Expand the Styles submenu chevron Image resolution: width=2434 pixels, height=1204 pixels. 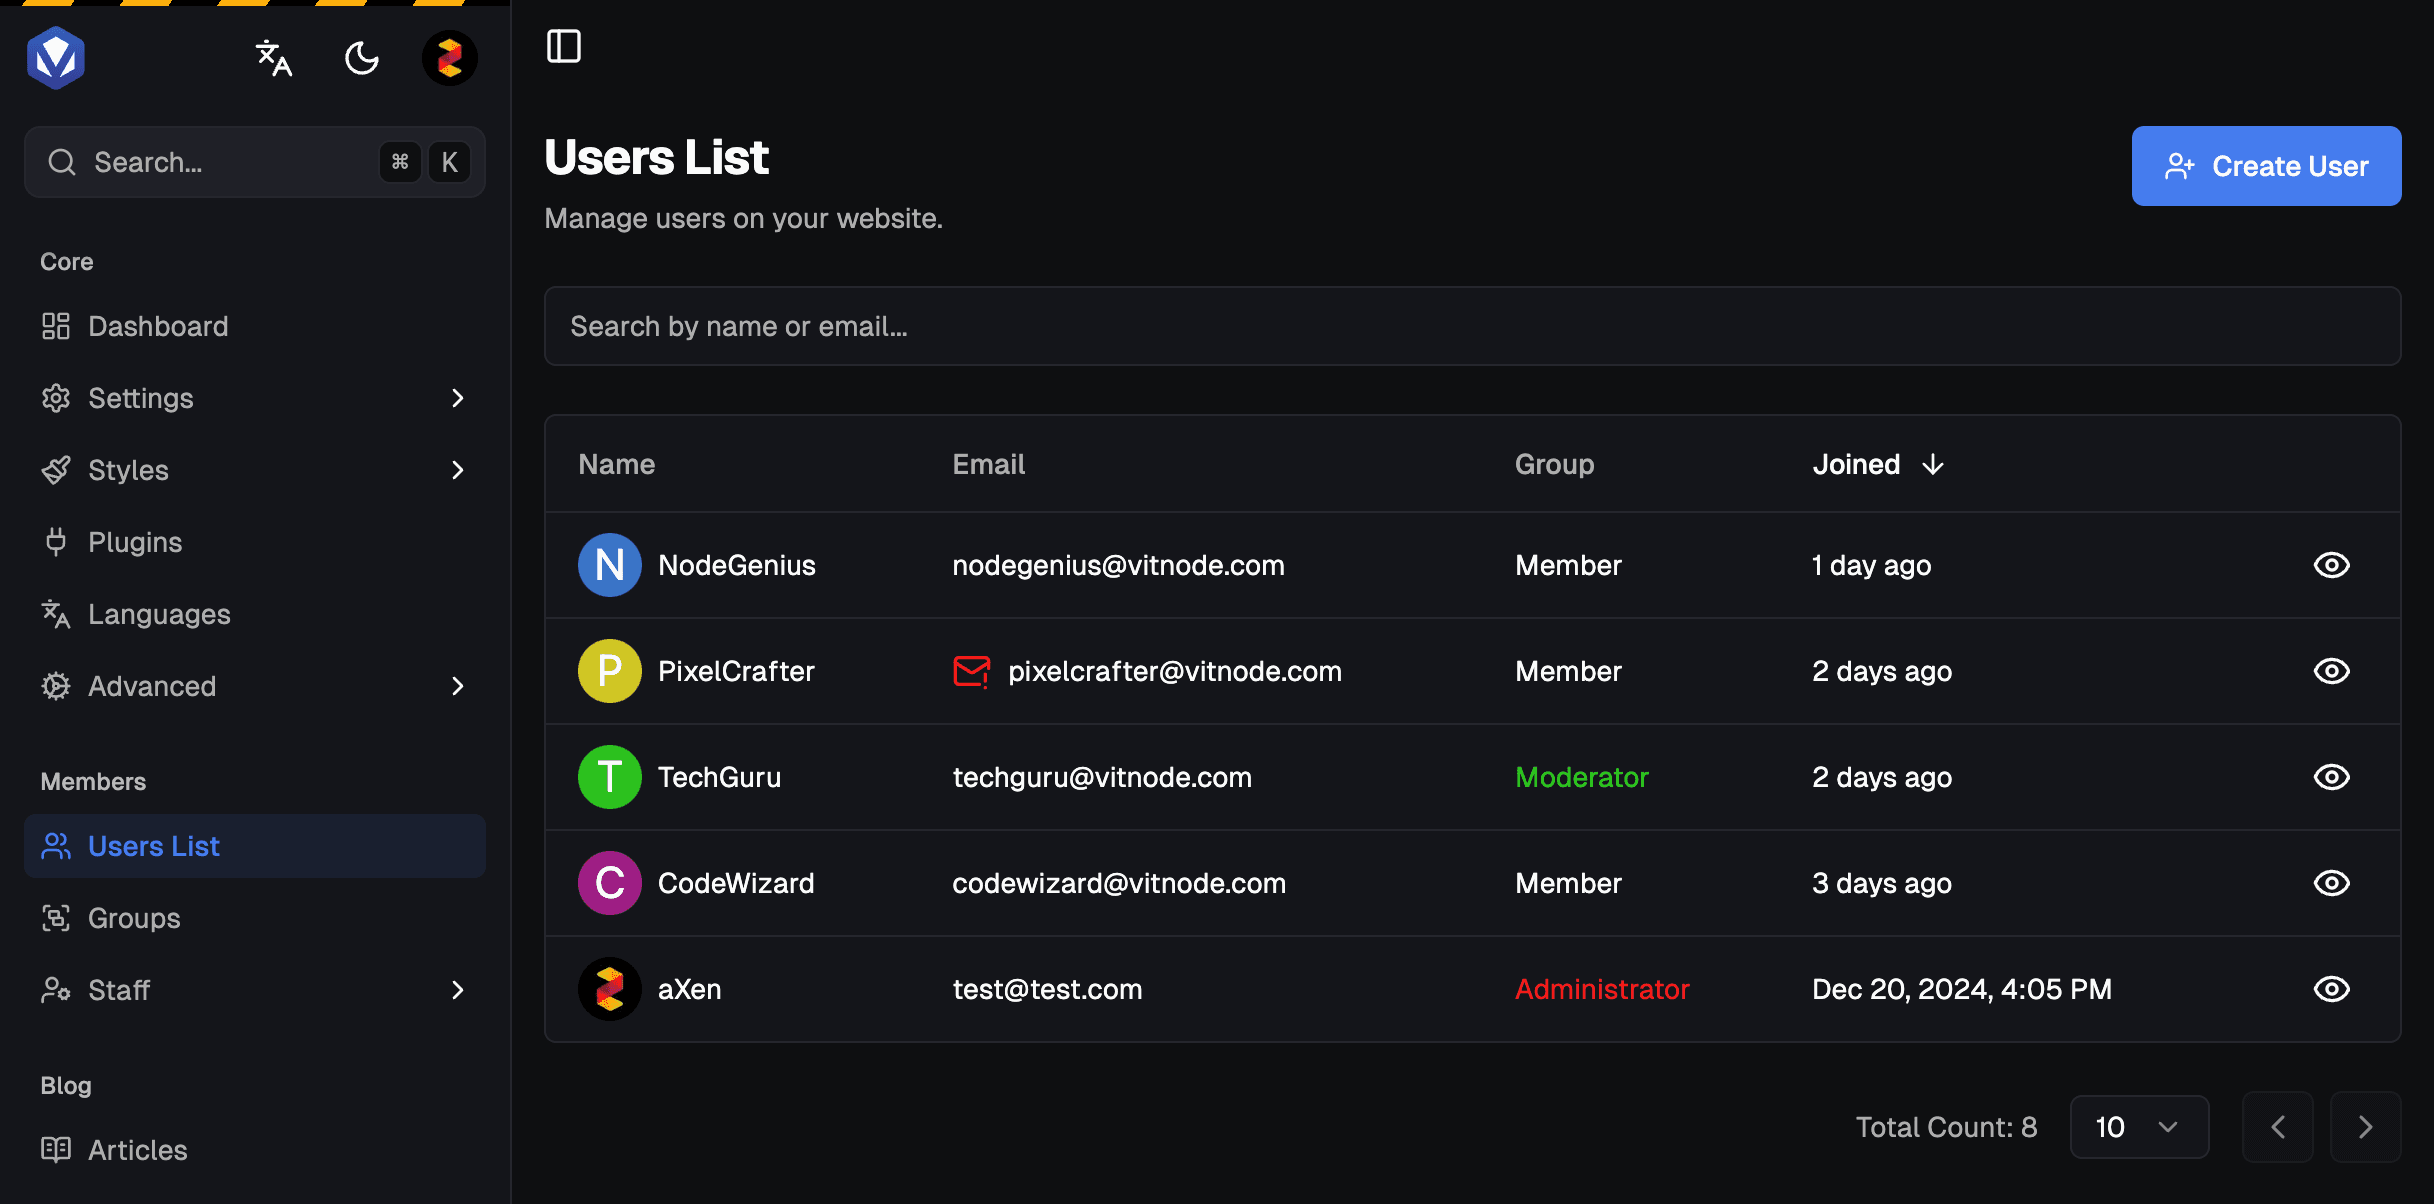[x=458, y=470]
